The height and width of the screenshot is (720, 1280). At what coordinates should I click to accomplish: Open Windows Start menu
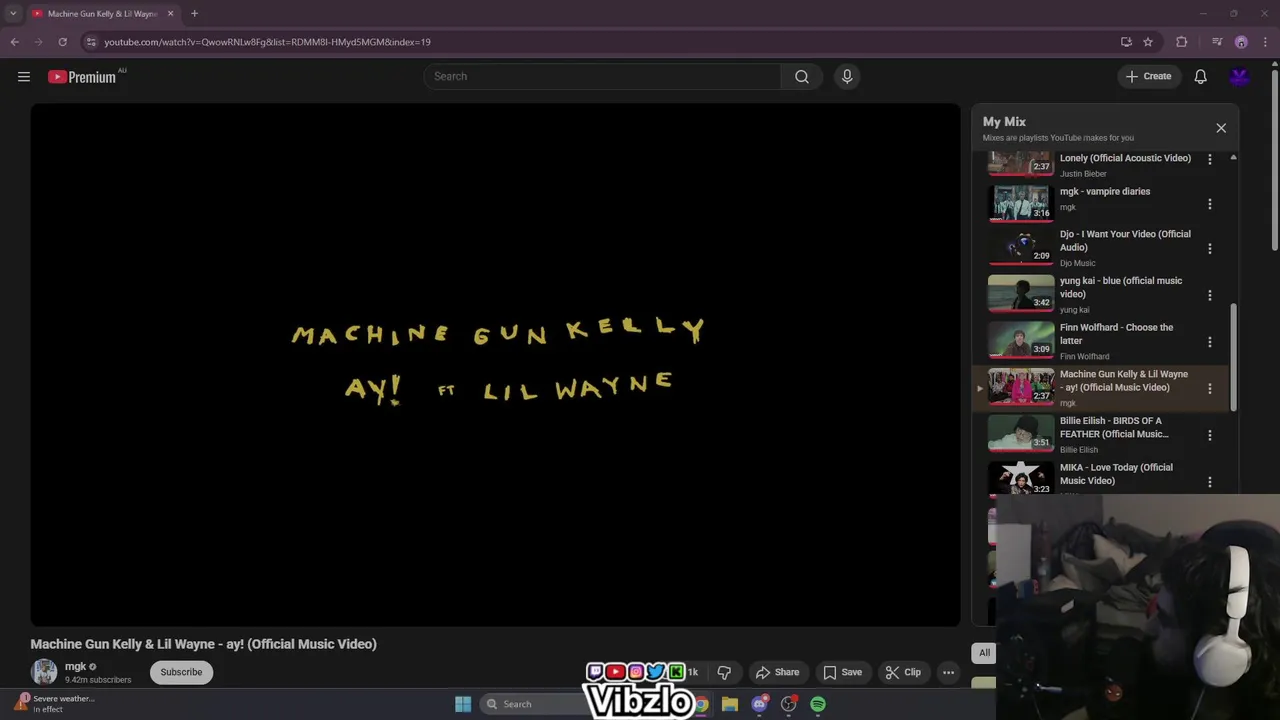[463, 704]
